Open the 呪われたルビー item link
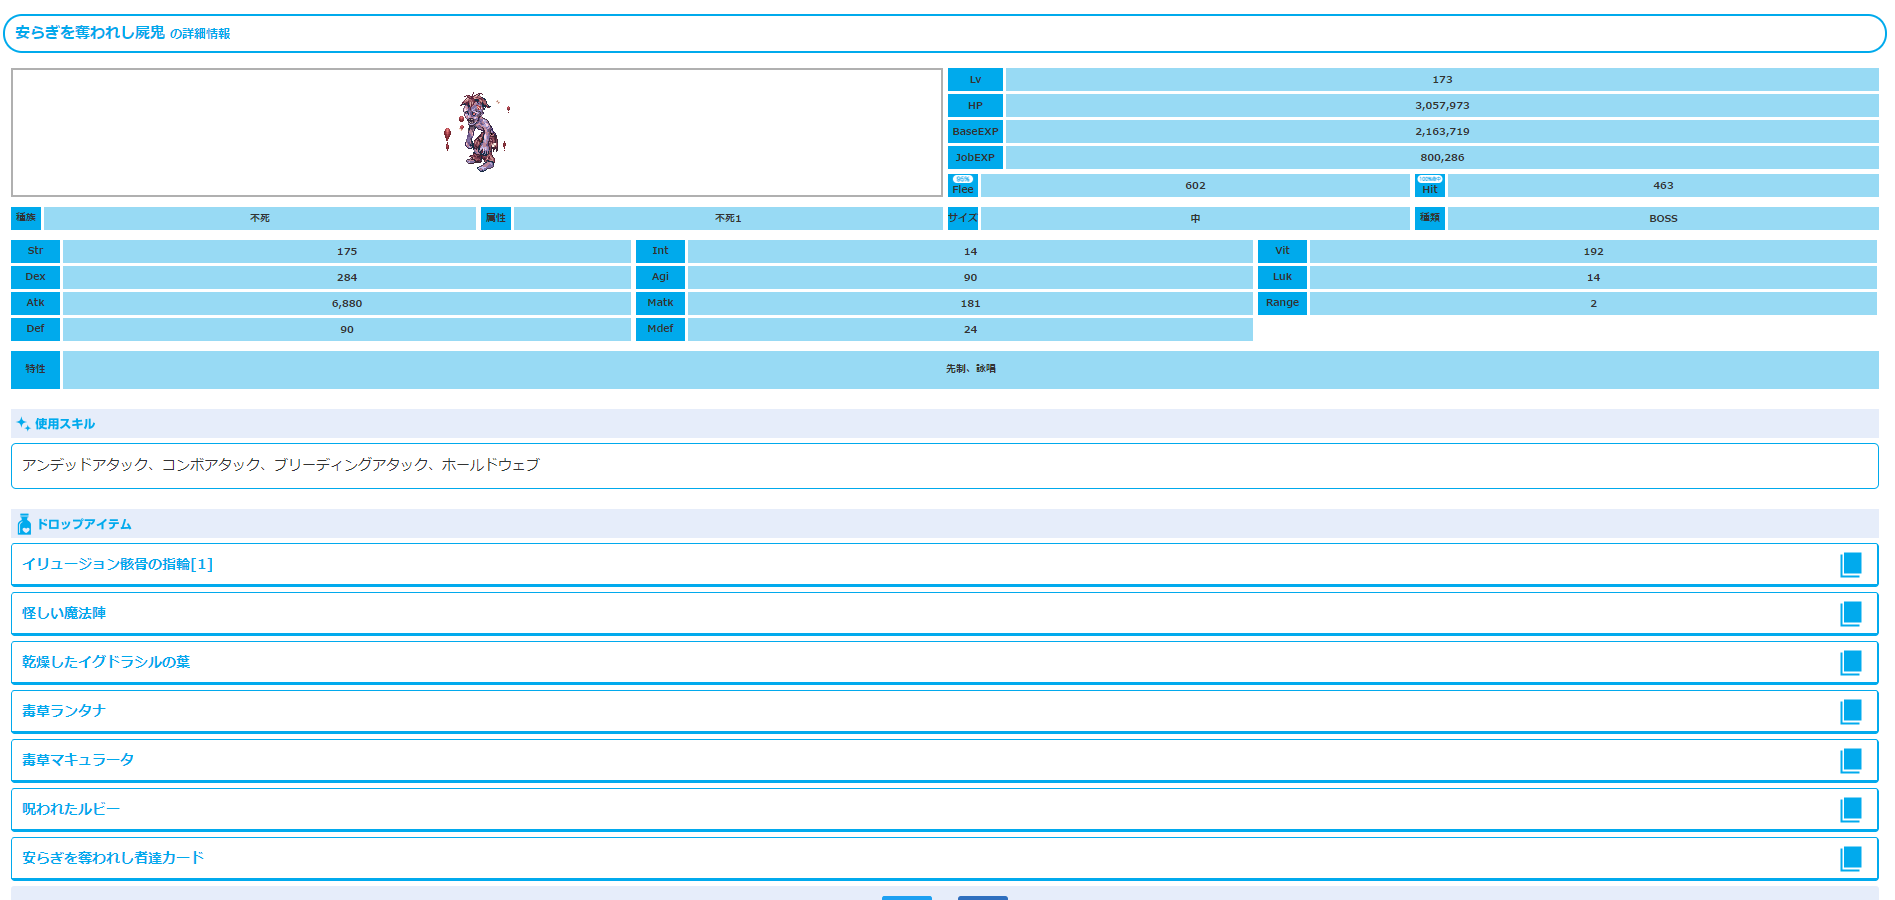Viewport: 1895px width, 900px height. tap(71, 809)
